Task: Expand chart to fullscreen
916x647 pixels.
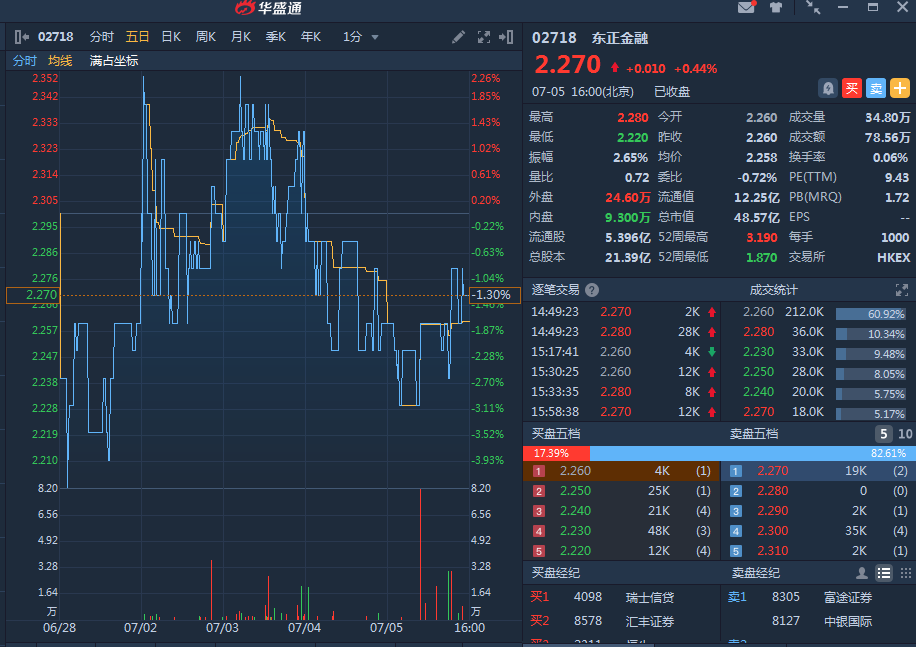Action: pyautogui.click(x=484, y=37)
